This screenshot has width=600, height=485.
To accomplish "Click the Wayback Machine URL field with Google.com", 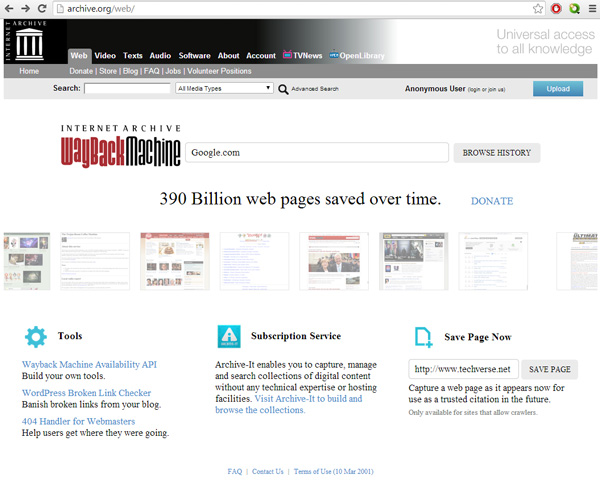I will 317,153.
